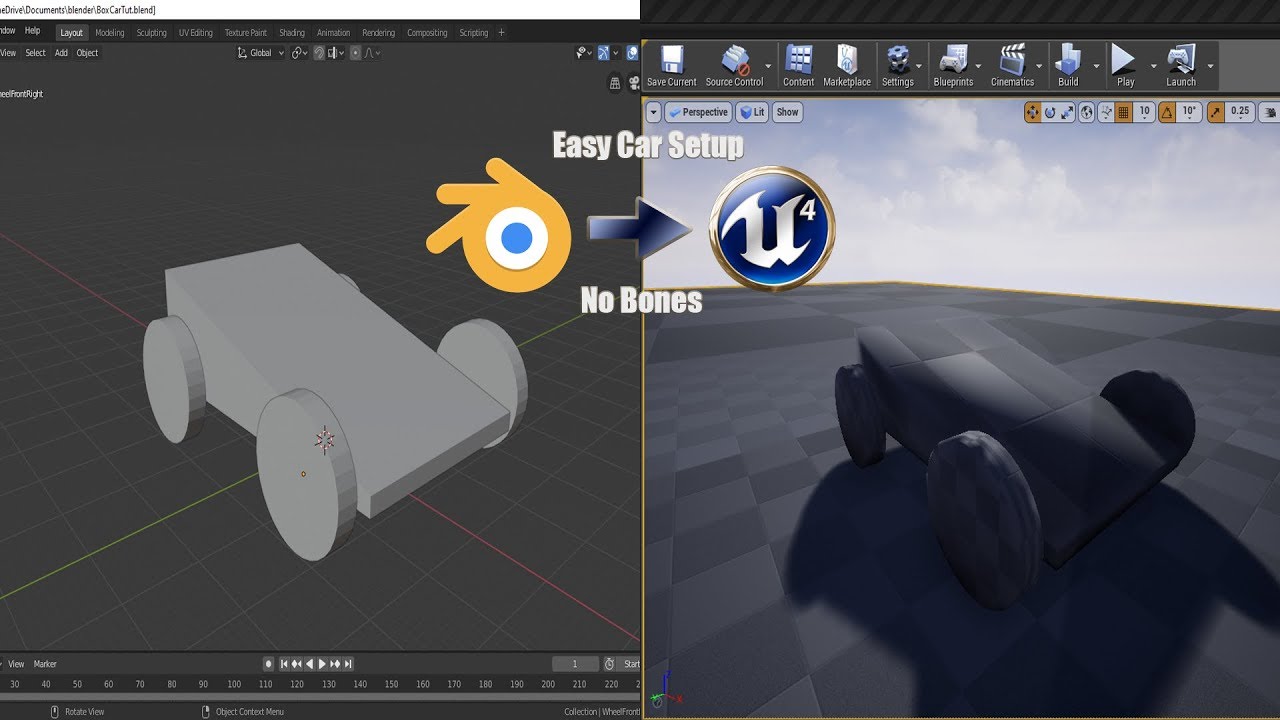Play animation forward in Blender timeline
Image resolution: width=1280 pixels, height=720 pixels.
(322, 664)
